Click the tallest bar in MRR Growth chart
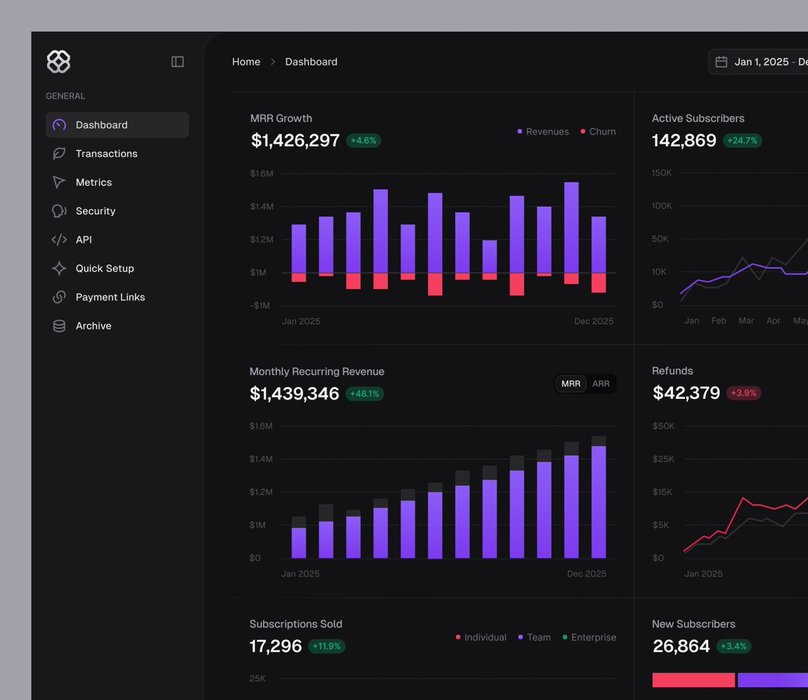808x700 pixels. coord(571,227)
